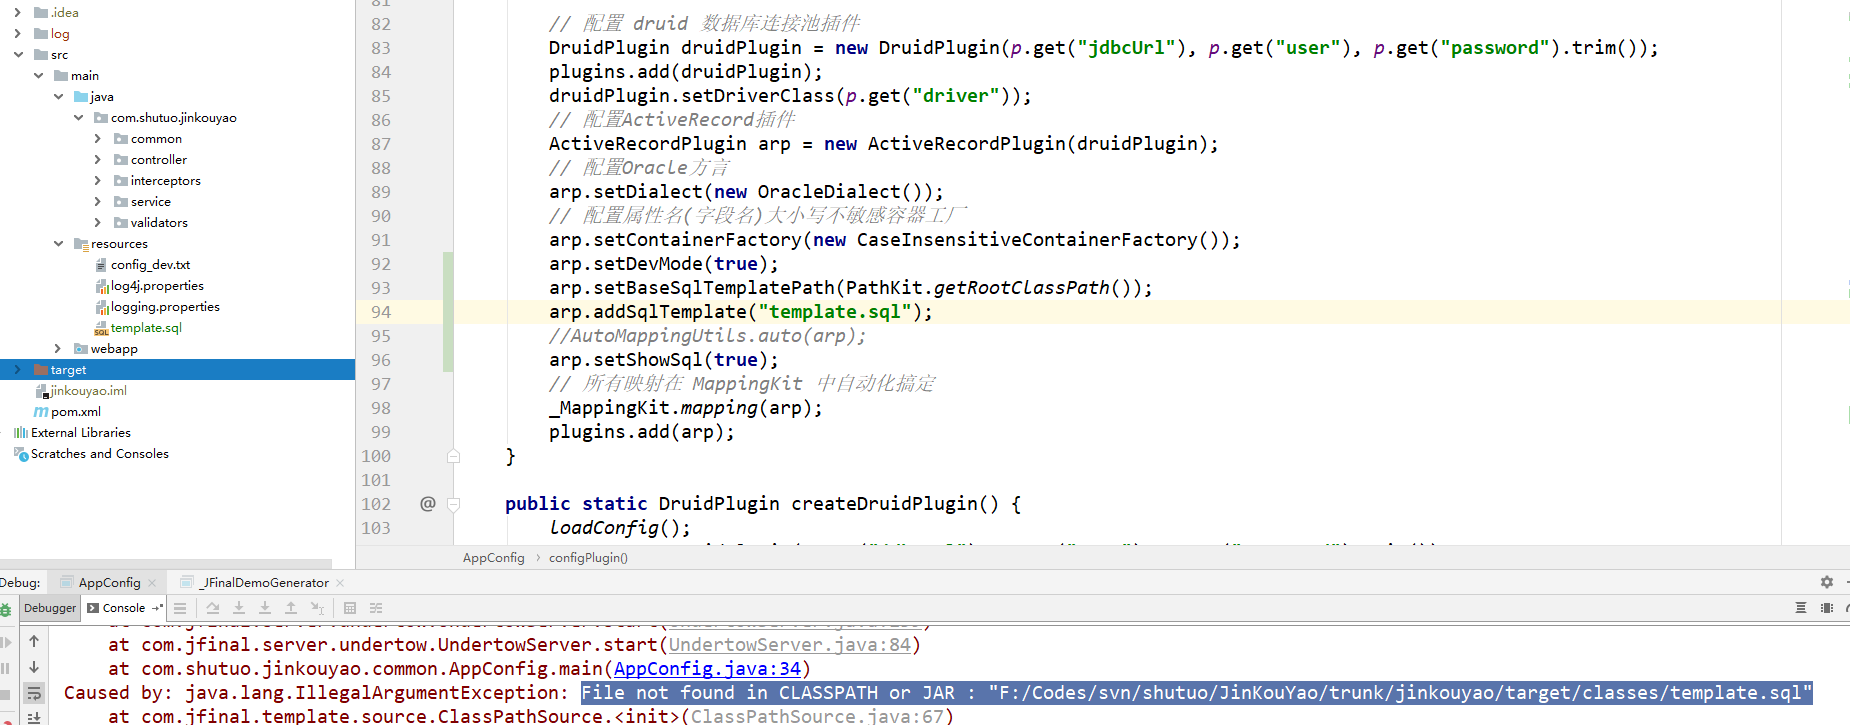
Task: Click Show Execution Point icon in debug toolbar
Action: [180, 608]
